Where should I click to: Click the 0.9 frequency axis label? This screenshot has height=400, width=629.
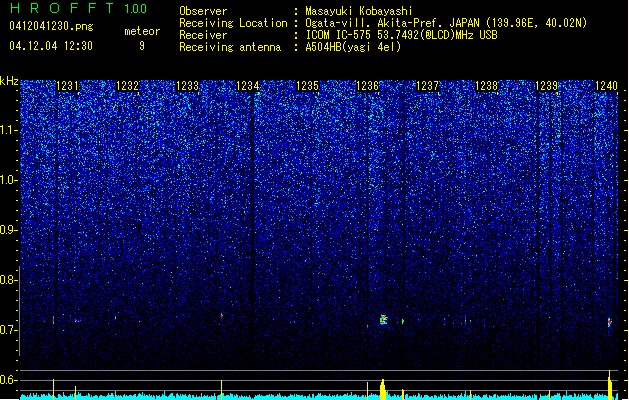pyautogui.click(x=8, y=230)
